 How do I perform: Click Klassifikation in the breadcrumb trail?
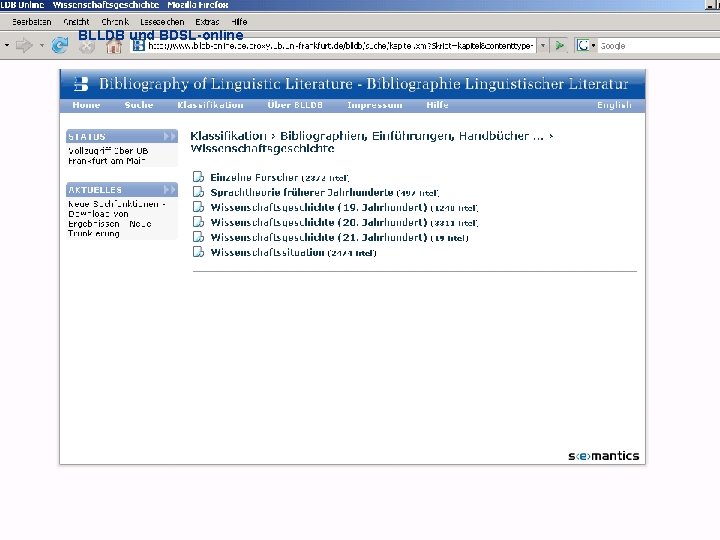point(228,136)
